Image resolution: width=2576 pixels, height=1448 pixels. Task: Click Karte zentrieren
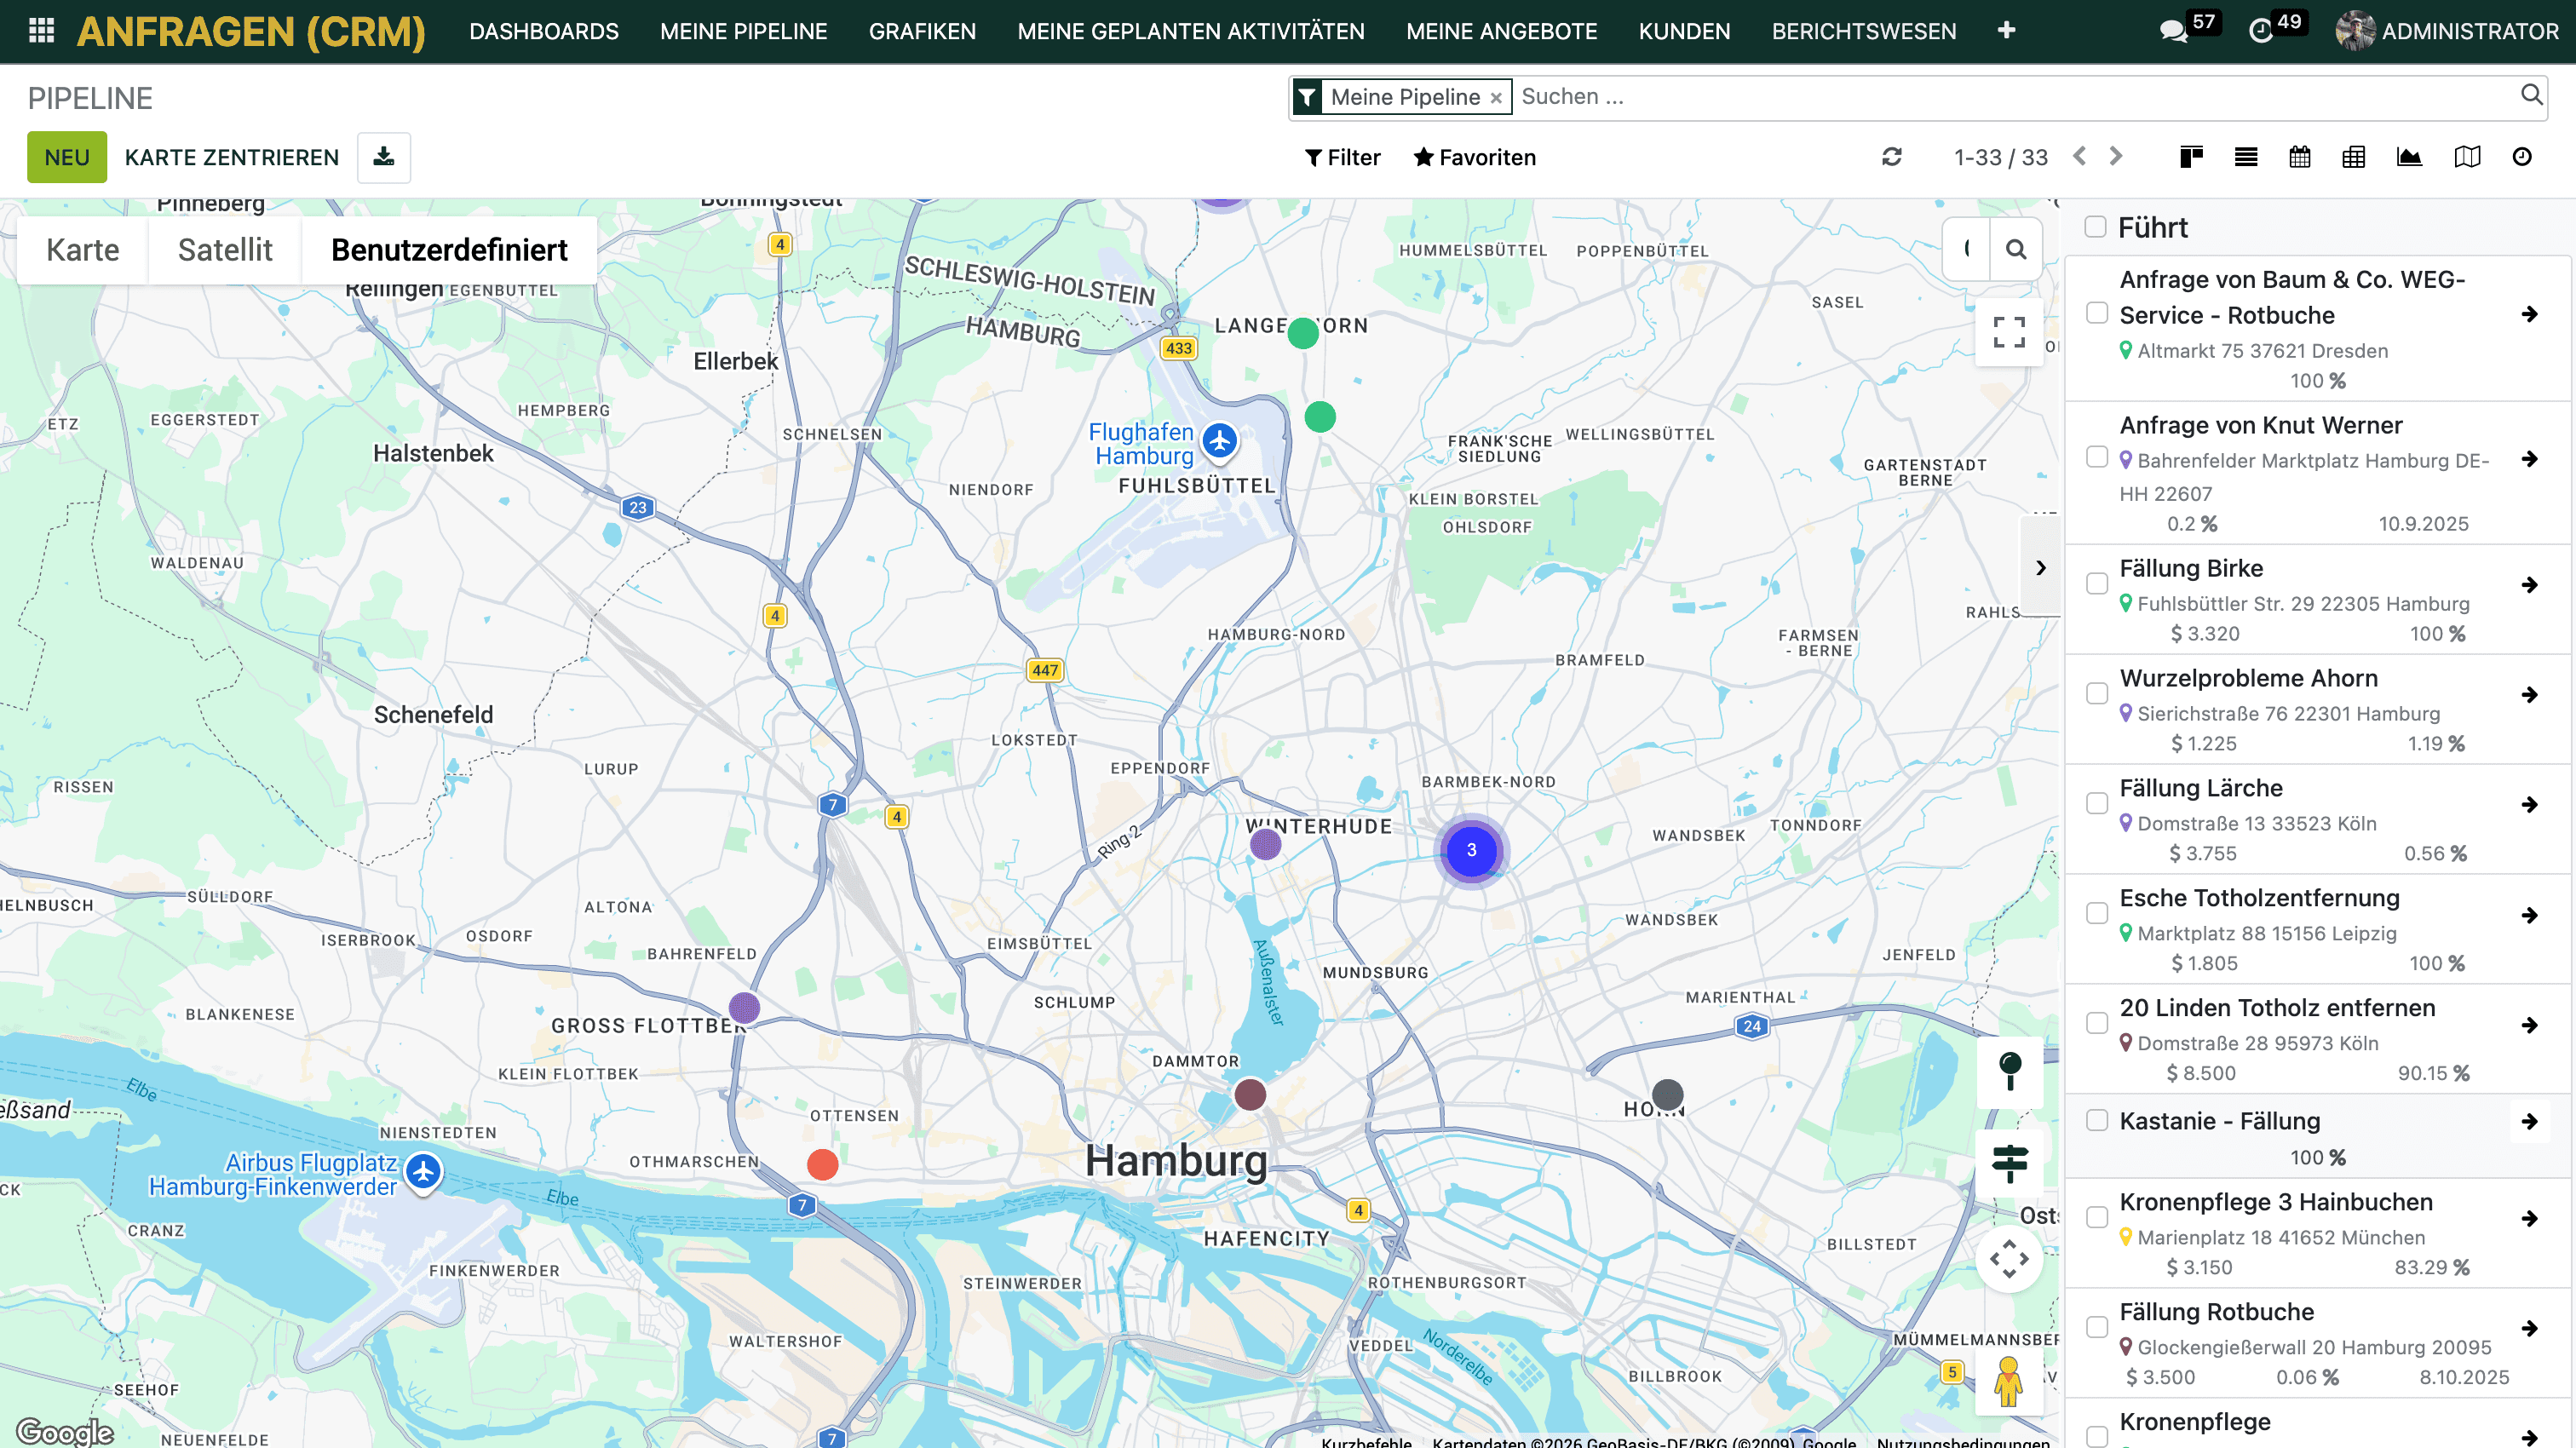coord(231,157)
